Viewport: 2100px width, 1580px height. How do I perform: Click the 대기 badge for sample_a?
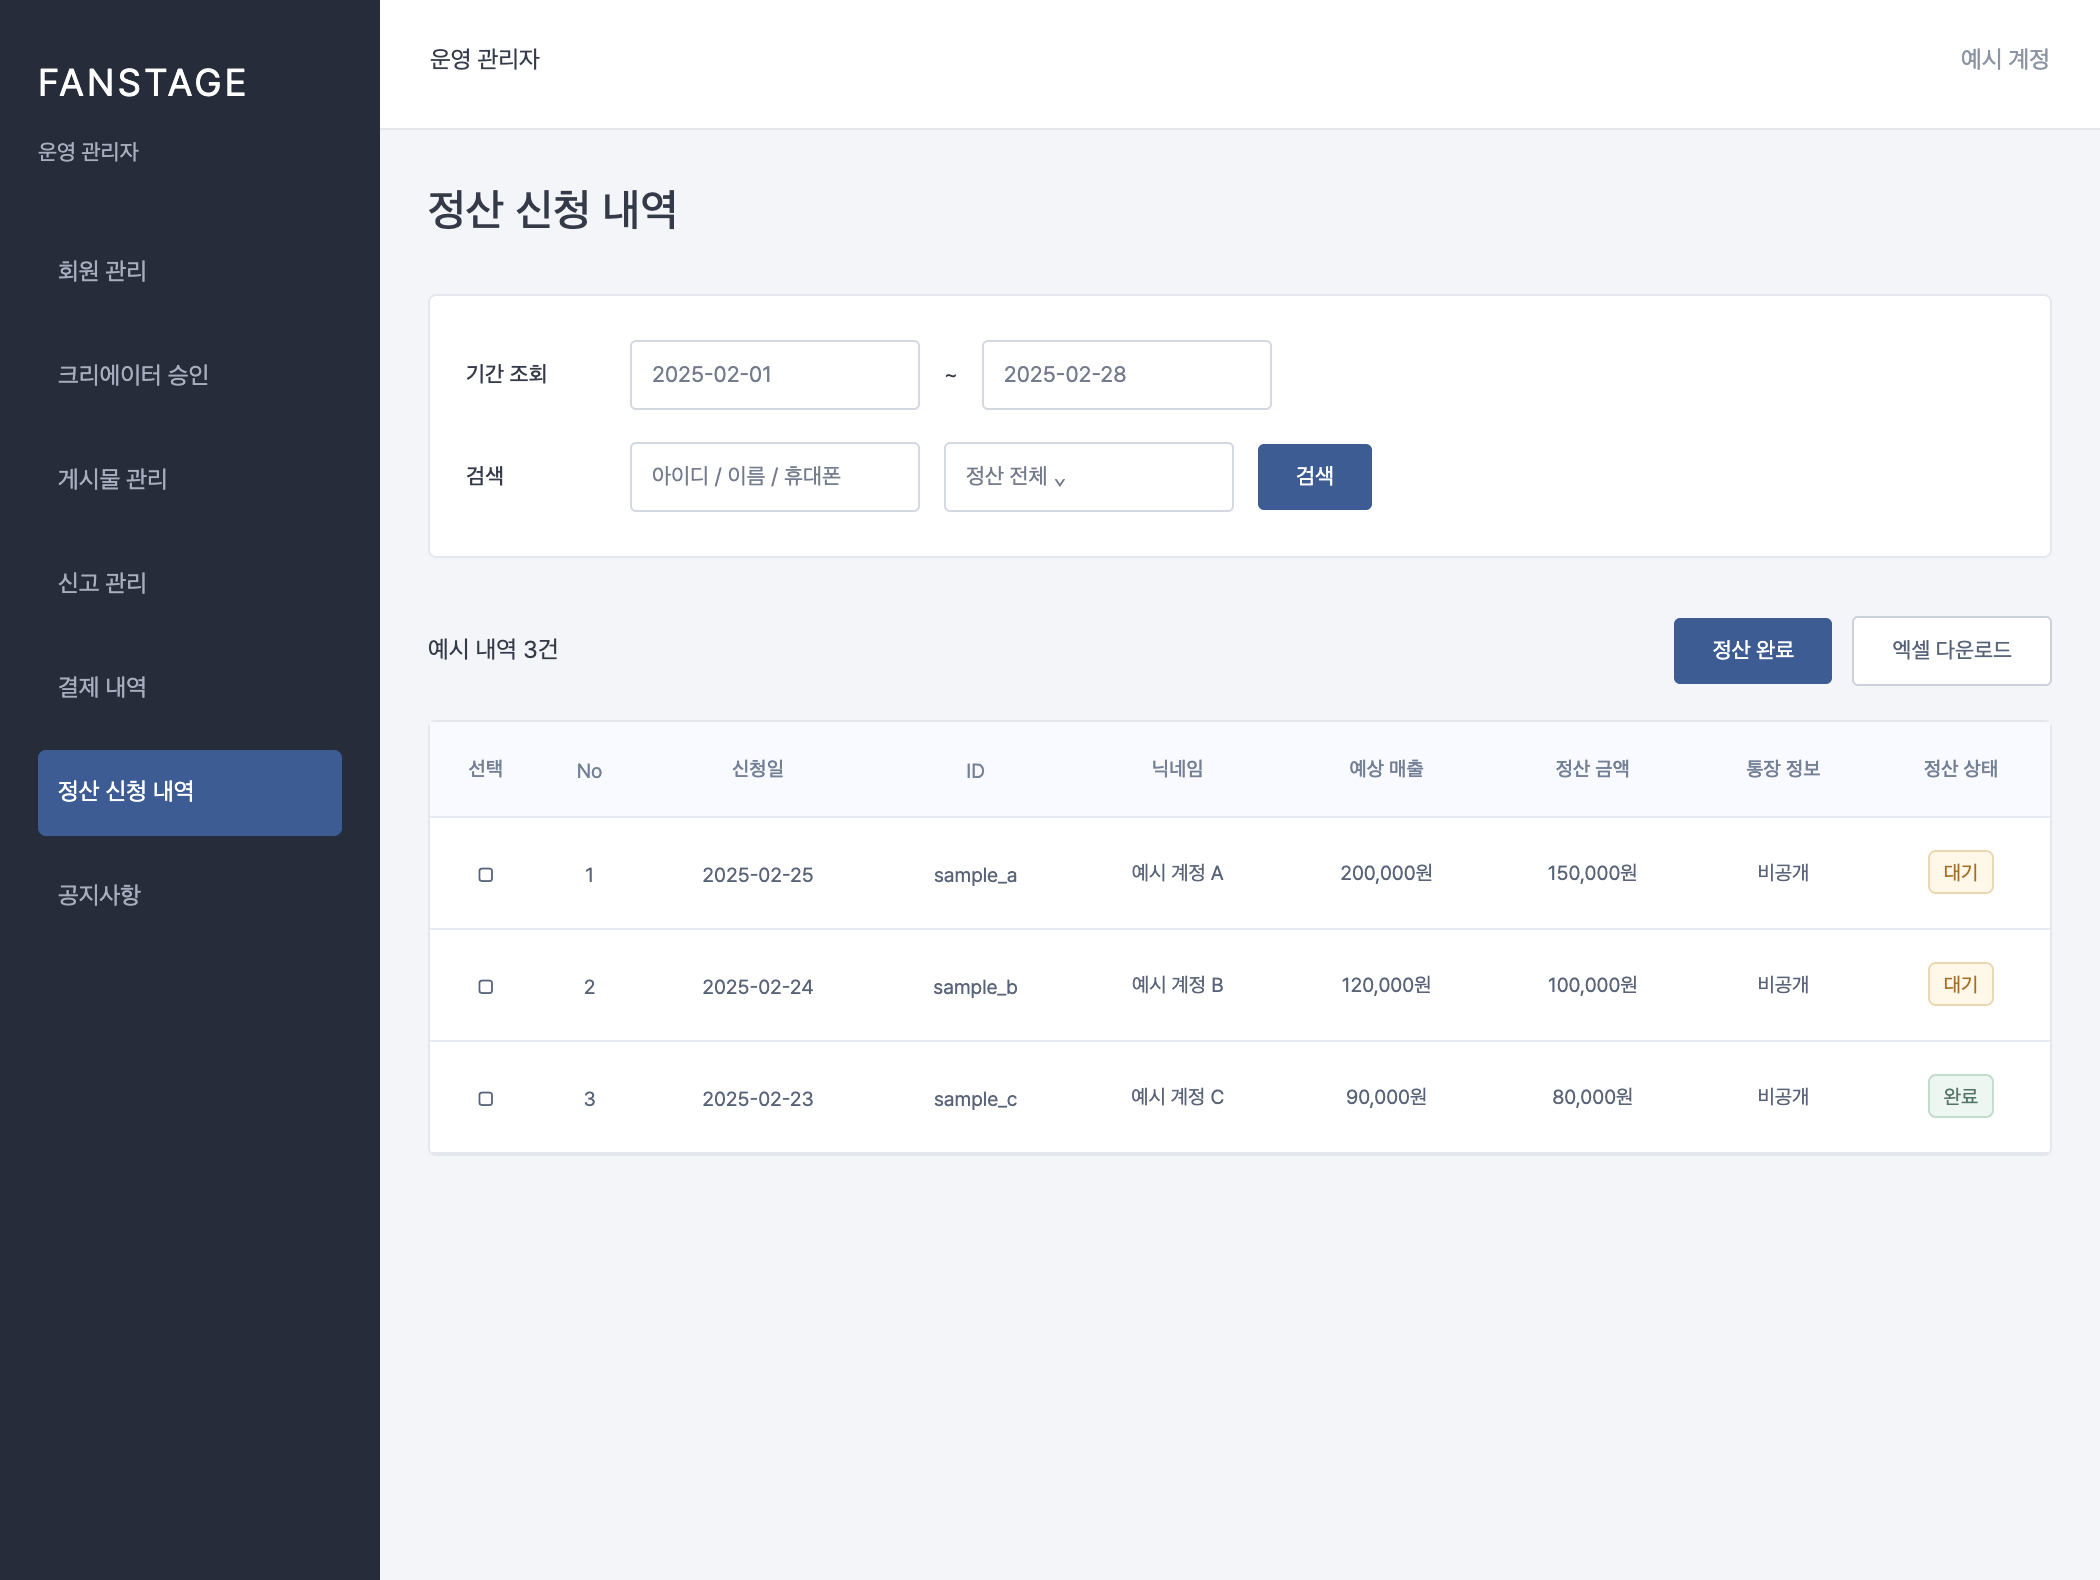[x=1960, y=872]
